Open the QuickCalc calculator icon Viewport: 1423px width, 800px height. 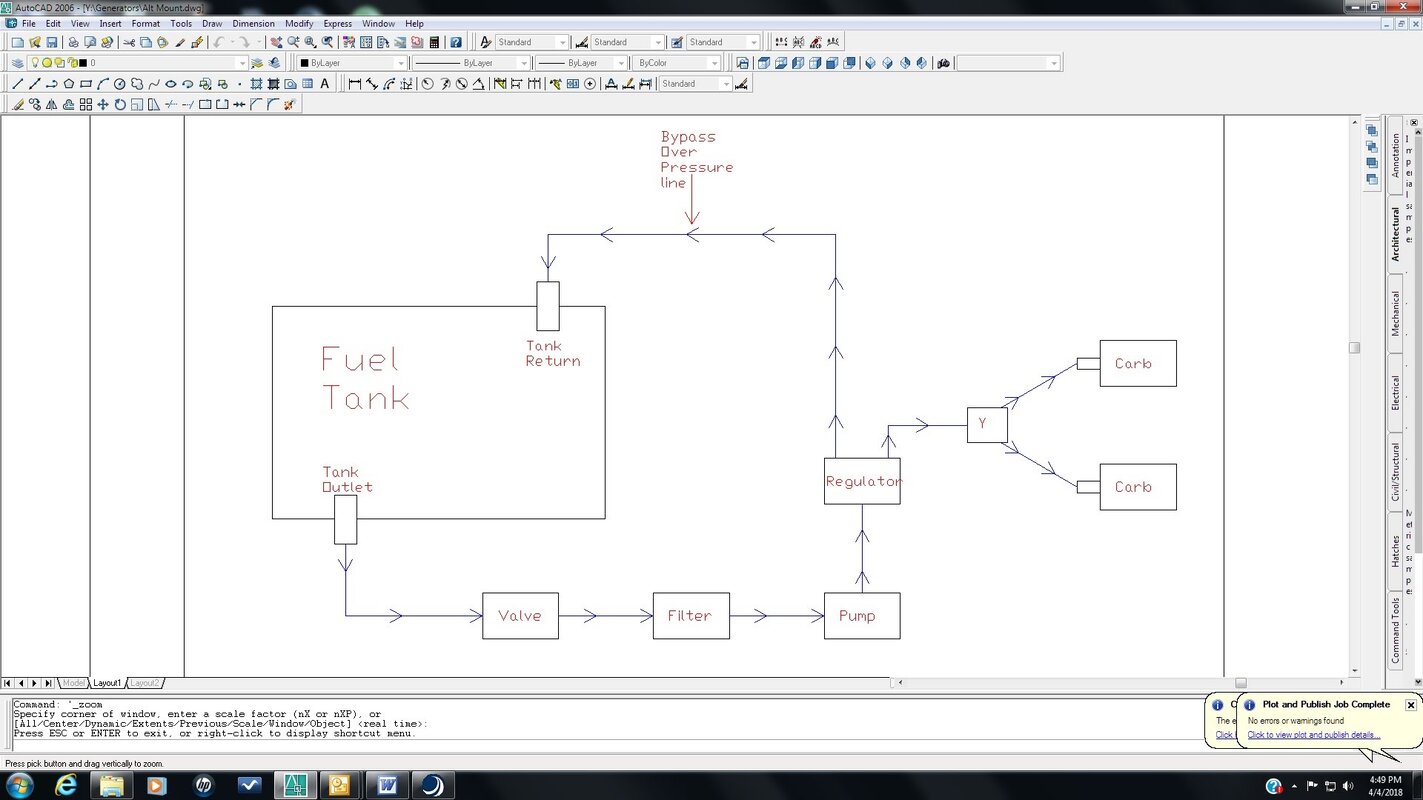point(434,42)
